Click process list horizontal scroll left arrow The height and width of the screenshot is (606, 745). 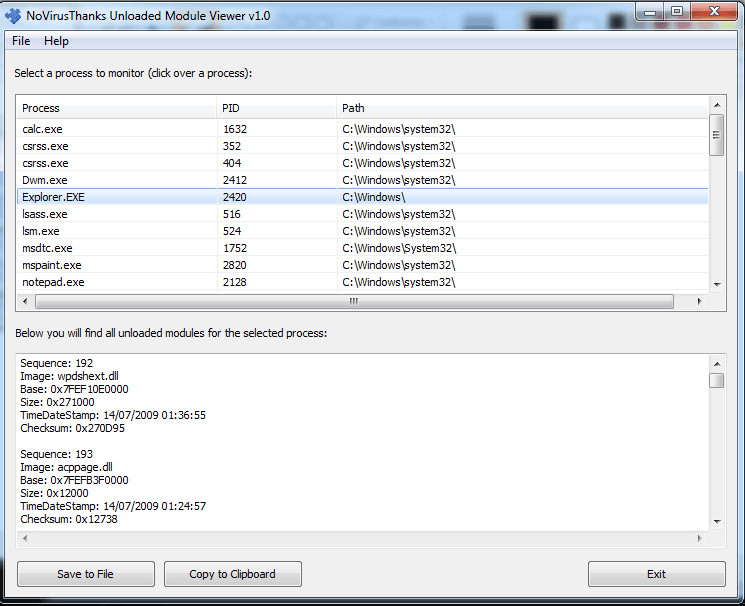click(25, 301)
